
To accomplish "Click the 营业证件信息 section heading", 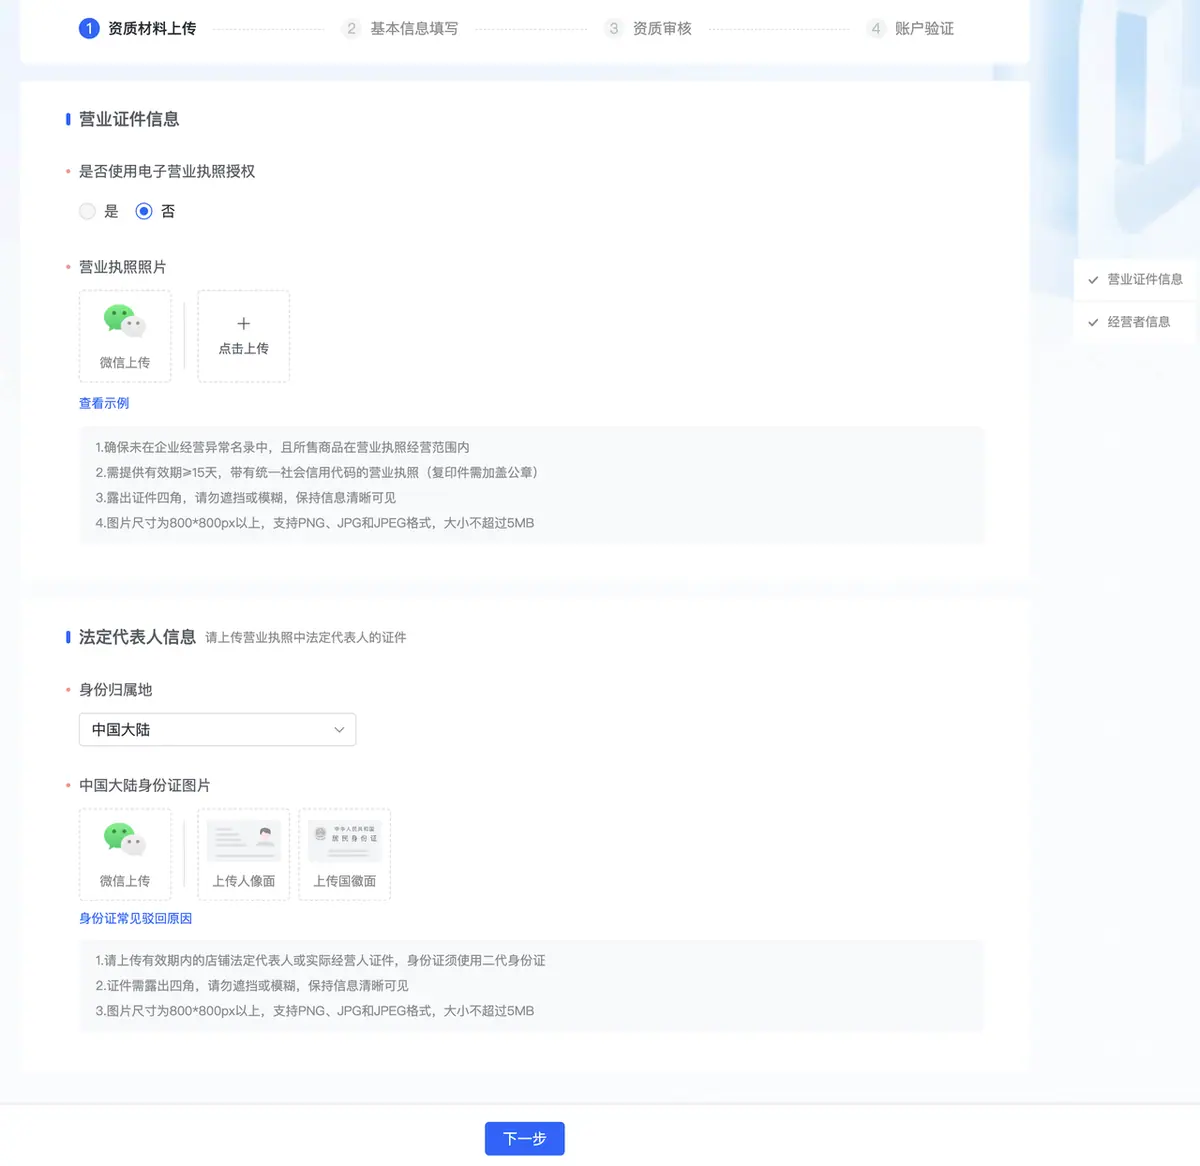I will [129, 119].
